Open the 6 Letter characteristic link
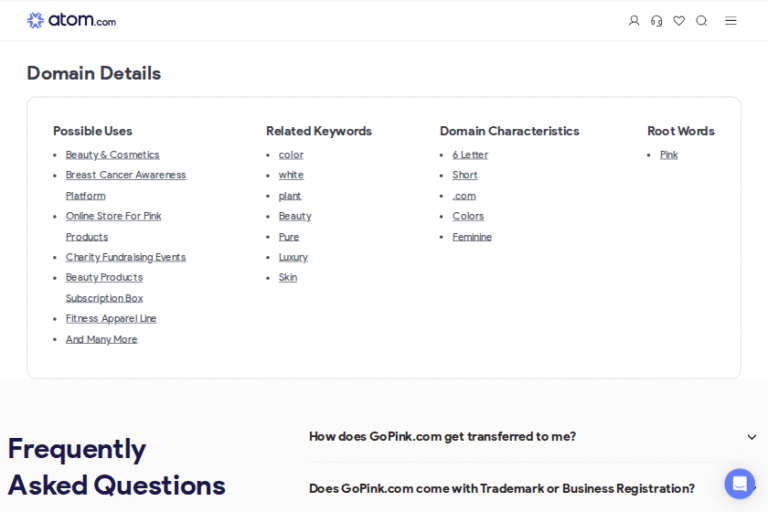 [x=470, y=155]
